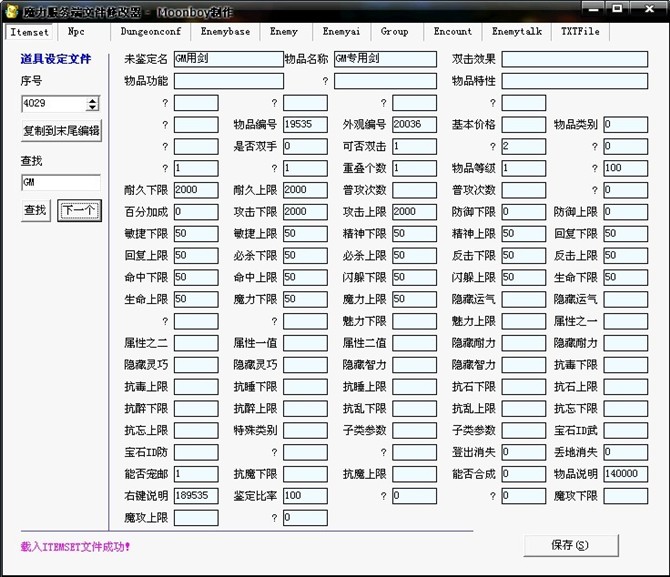
Task: Click the 右键说明 field showing 189535
Action: (x=196, y=495)
